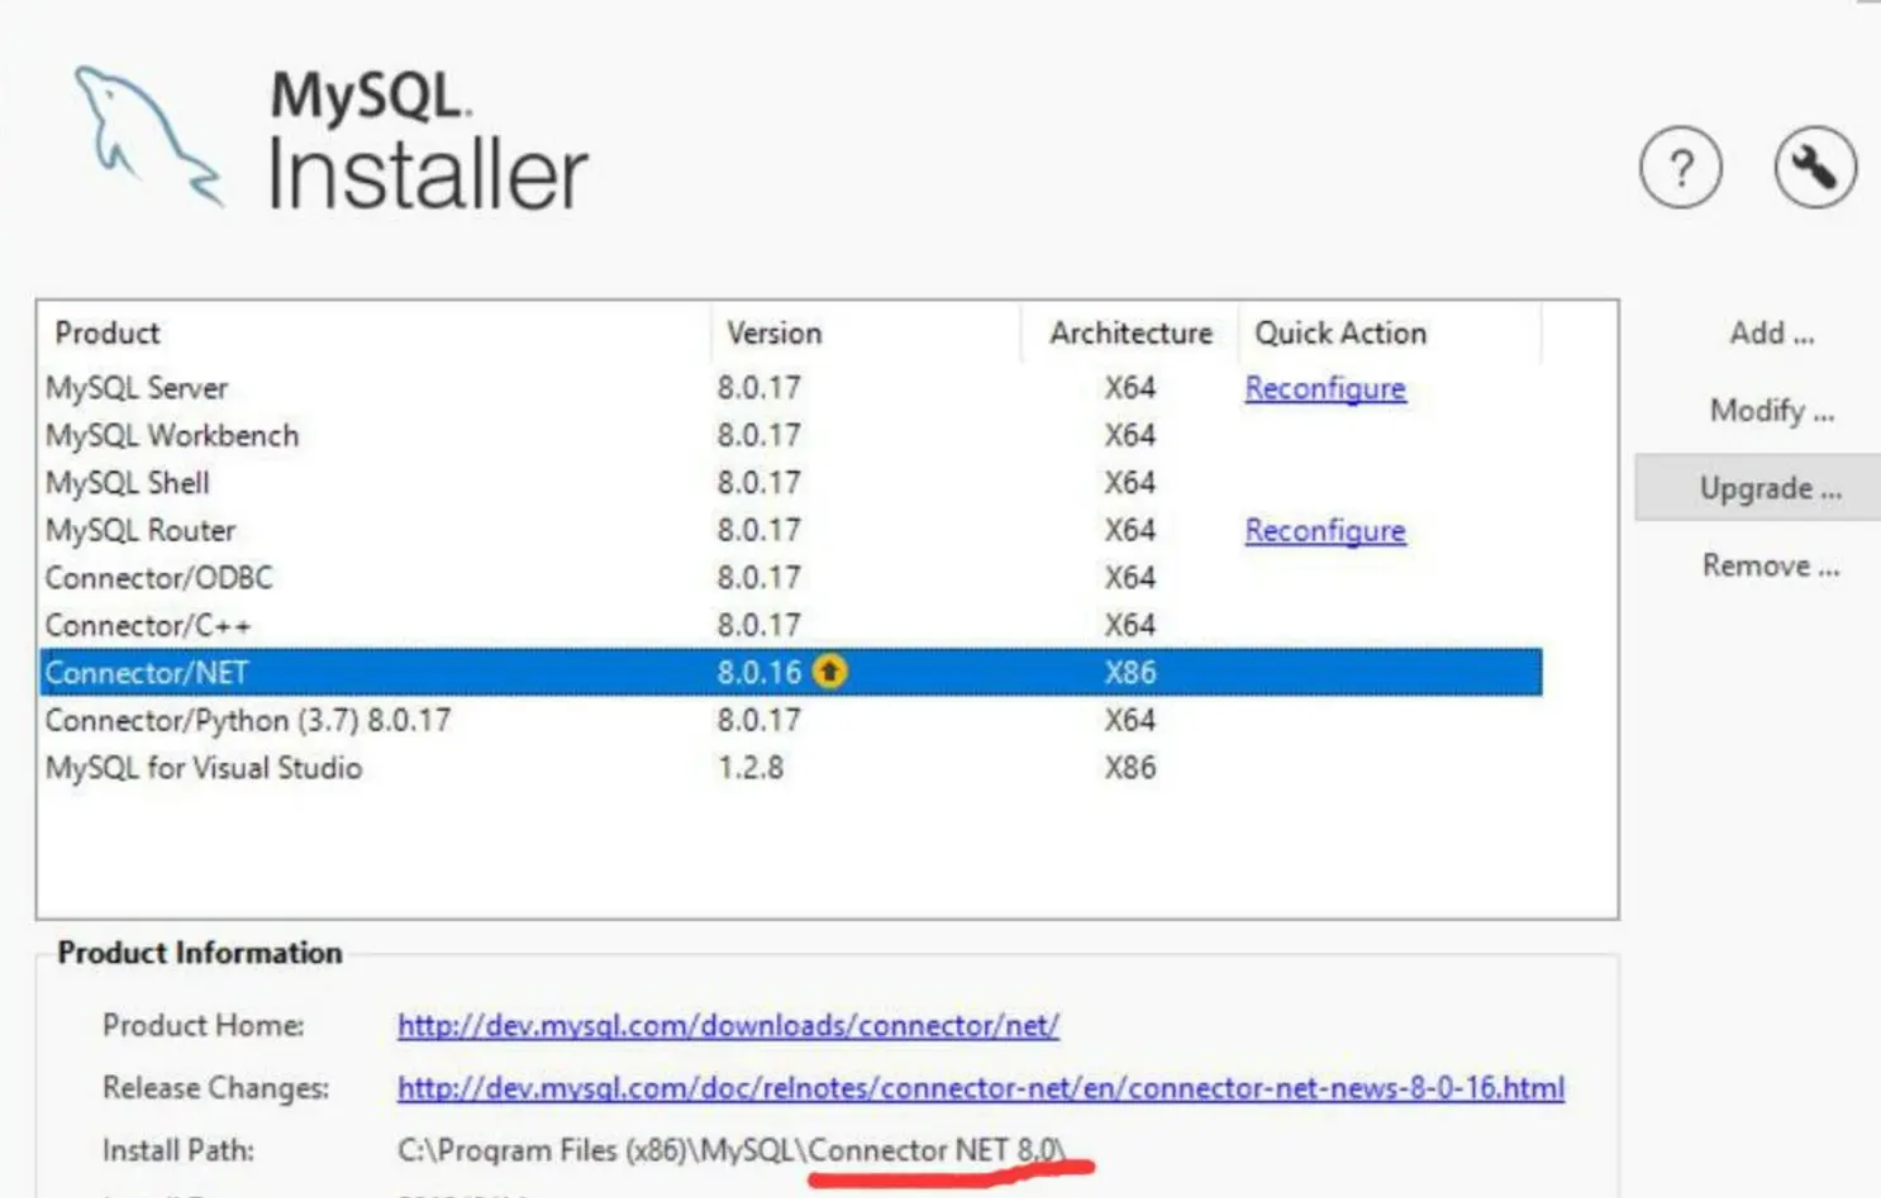Click the Quick Action column header
This screenshot has width=1881, height=1198.
[1390, 333]
